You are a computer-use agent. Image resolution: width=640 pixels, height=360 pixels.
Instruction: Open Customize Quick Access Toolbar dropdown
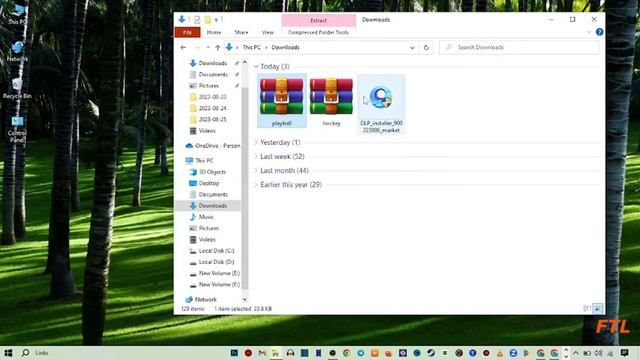click(216, 20)
